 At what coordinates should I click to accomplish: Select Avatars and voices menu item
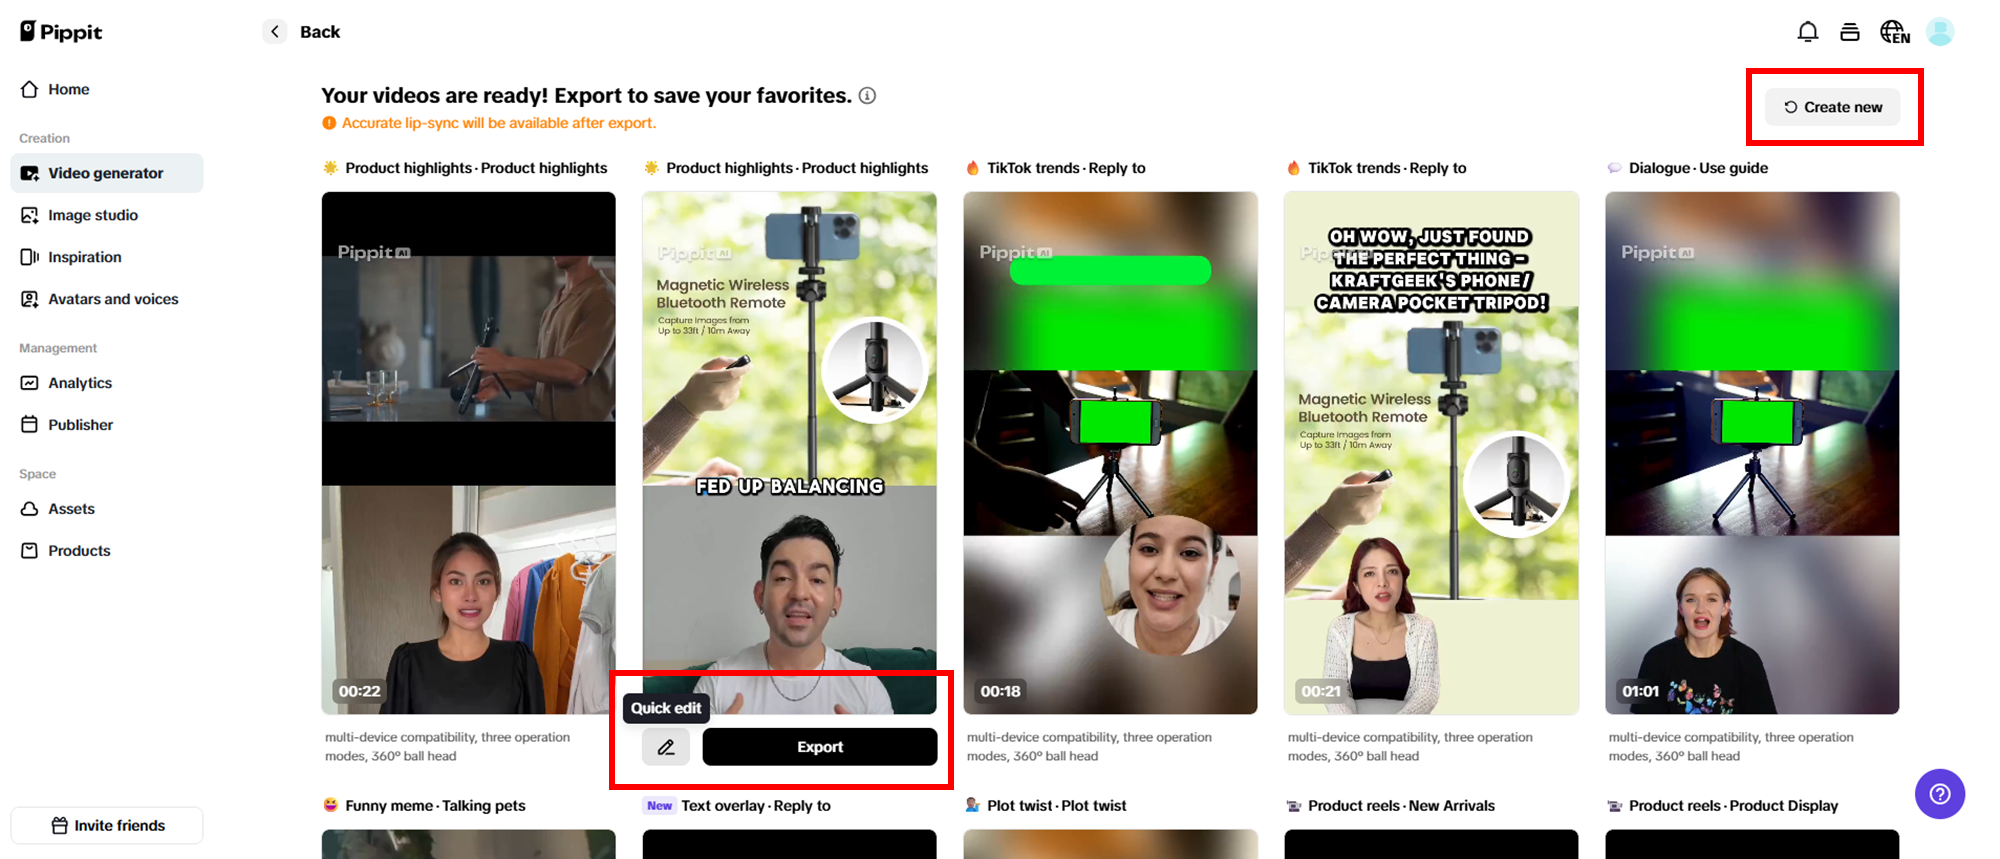tap(112, 299)
